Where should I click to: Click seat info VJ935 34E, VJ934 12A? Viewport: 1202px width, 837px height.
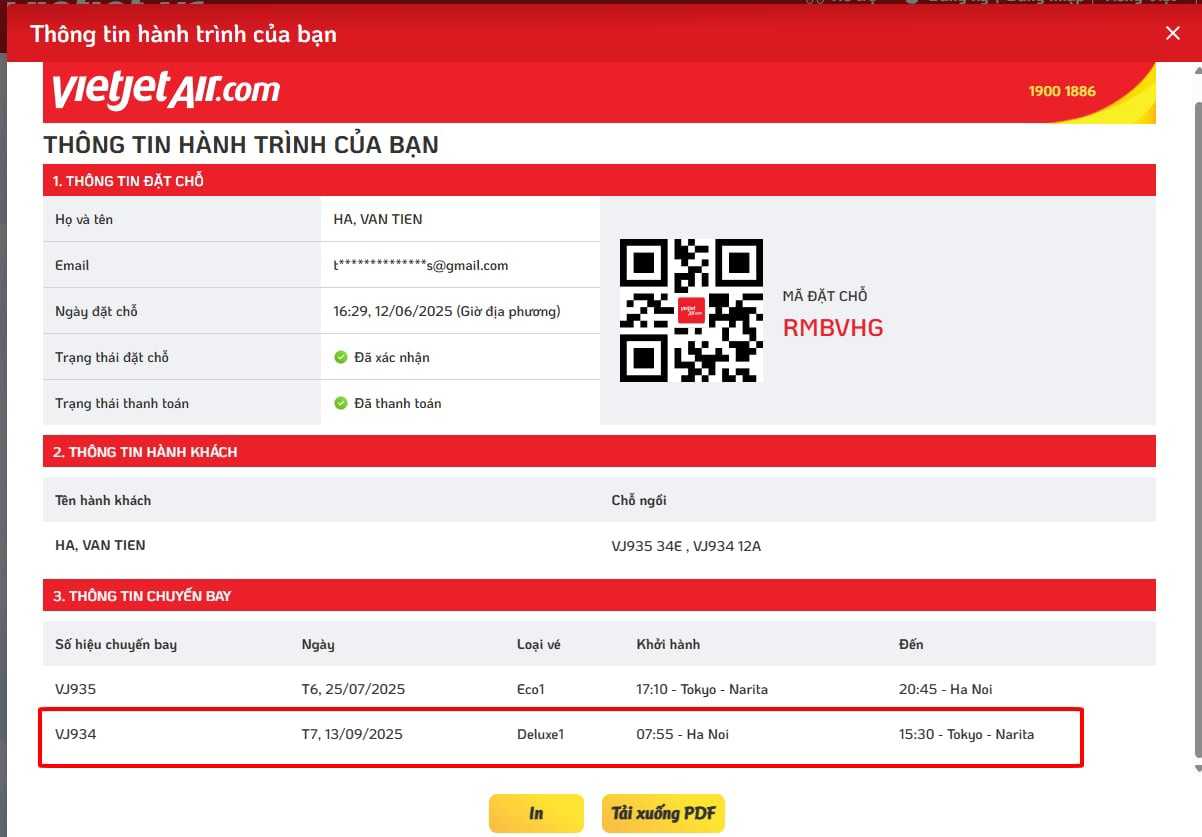tap(686, 546)
